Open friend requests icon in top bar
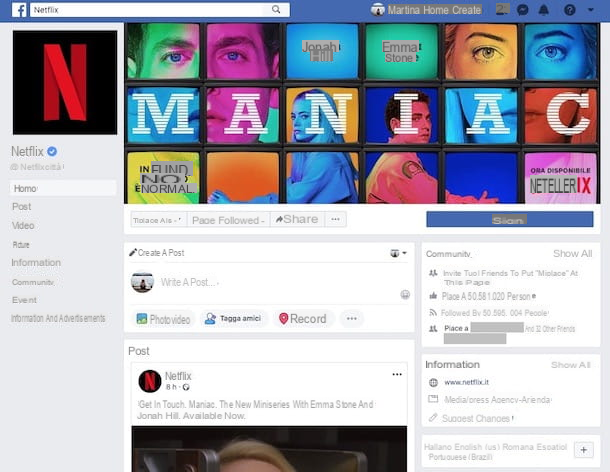This screenshot has height=472, width=610. click(502, 9)
